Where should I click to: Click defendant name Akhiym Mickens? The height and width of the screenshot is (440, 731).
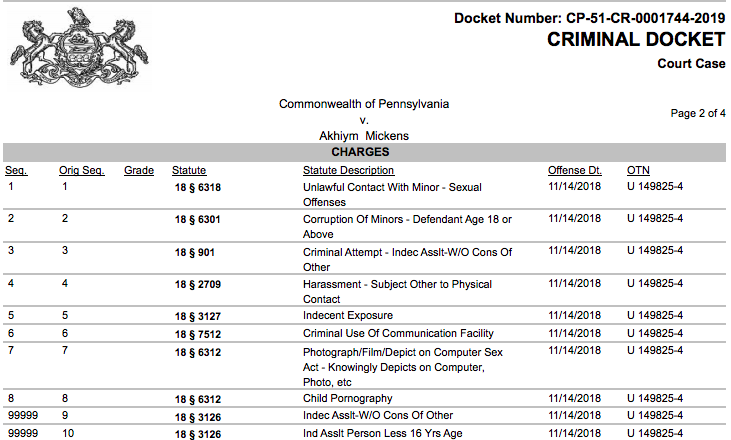coord(364,136)
